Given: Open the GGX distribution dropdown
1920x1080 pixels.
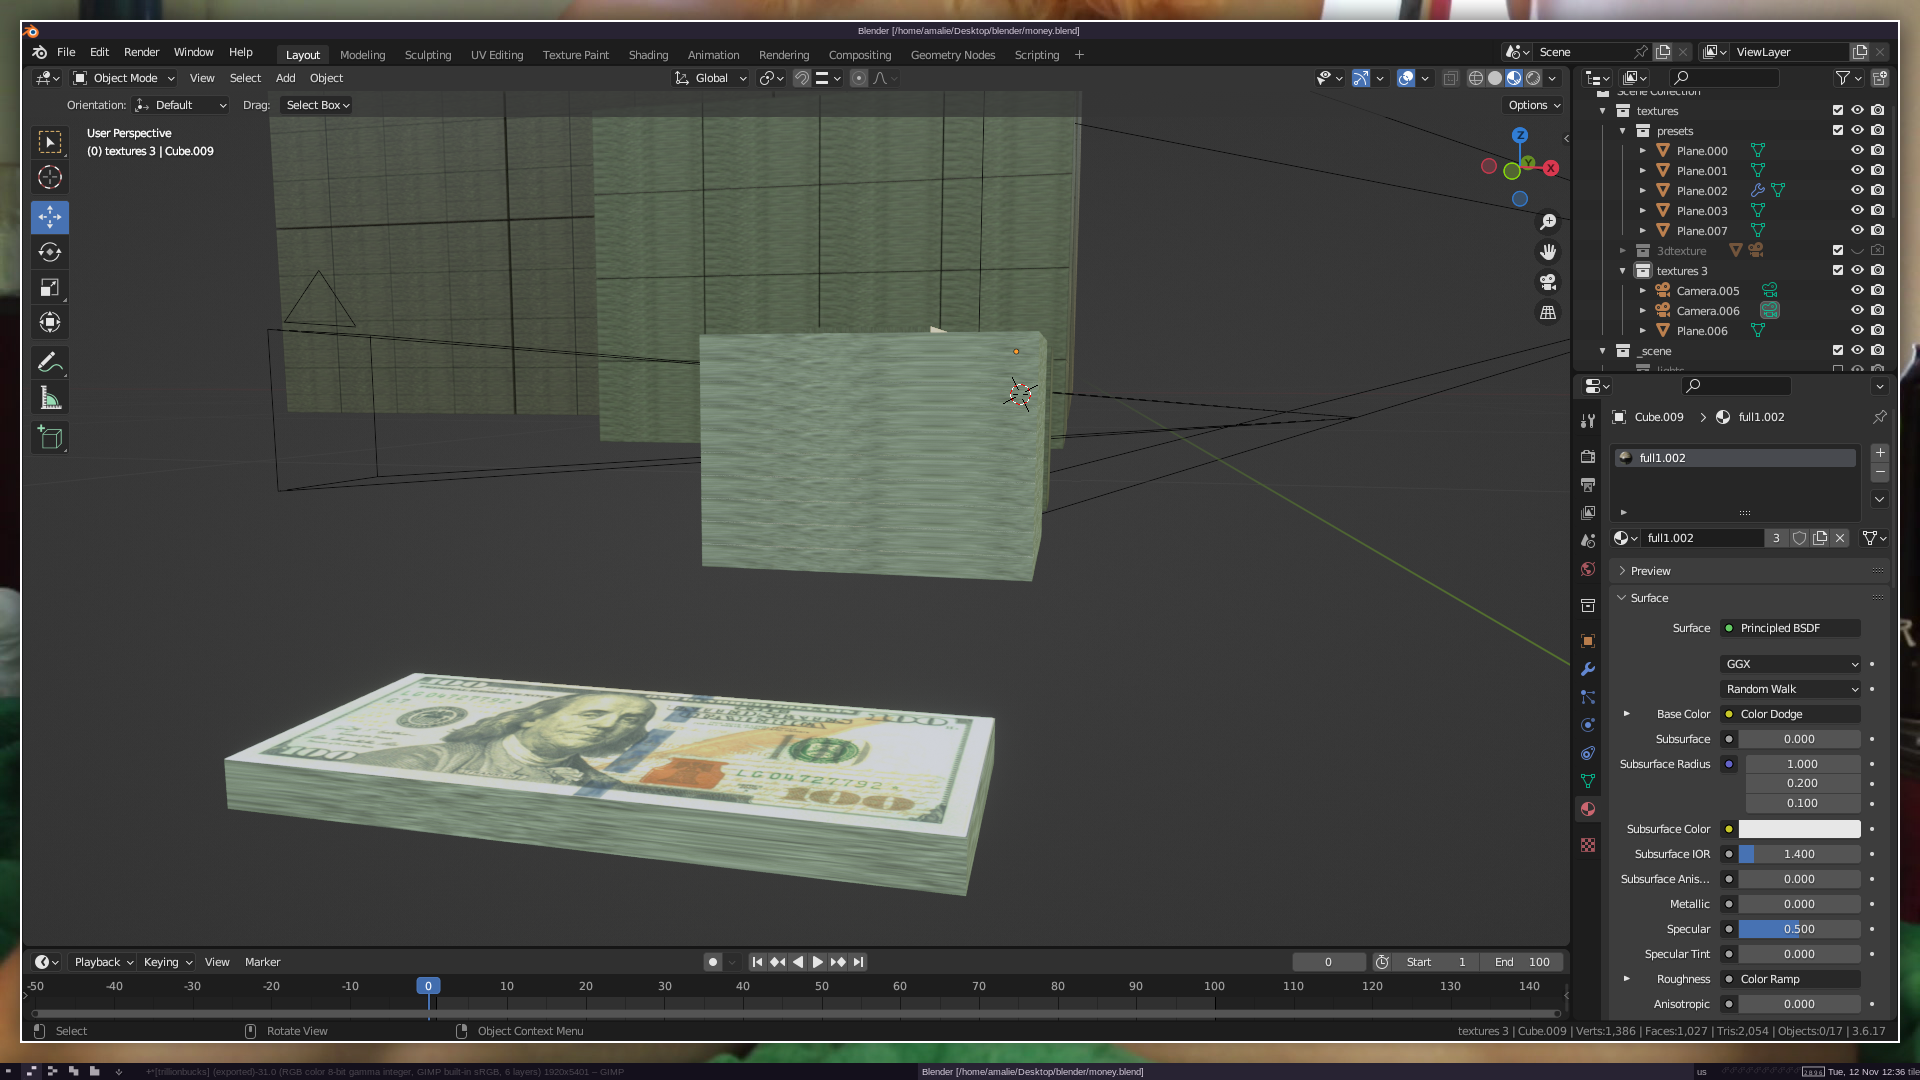Looking at the screenshot, I should pos(1790,664).
